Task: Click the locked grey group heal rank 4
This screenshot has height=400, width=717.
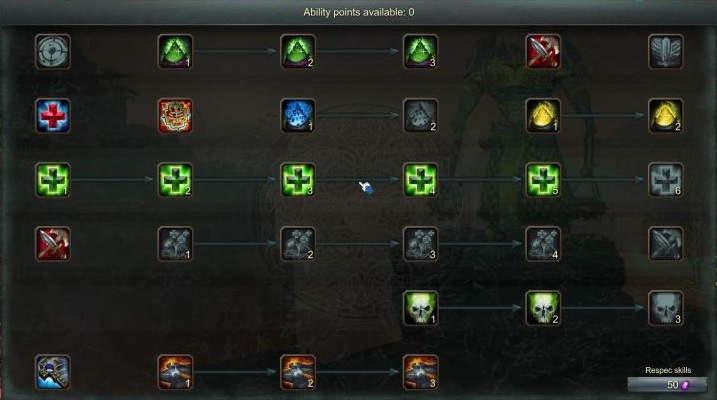Action: click(543, 244)
